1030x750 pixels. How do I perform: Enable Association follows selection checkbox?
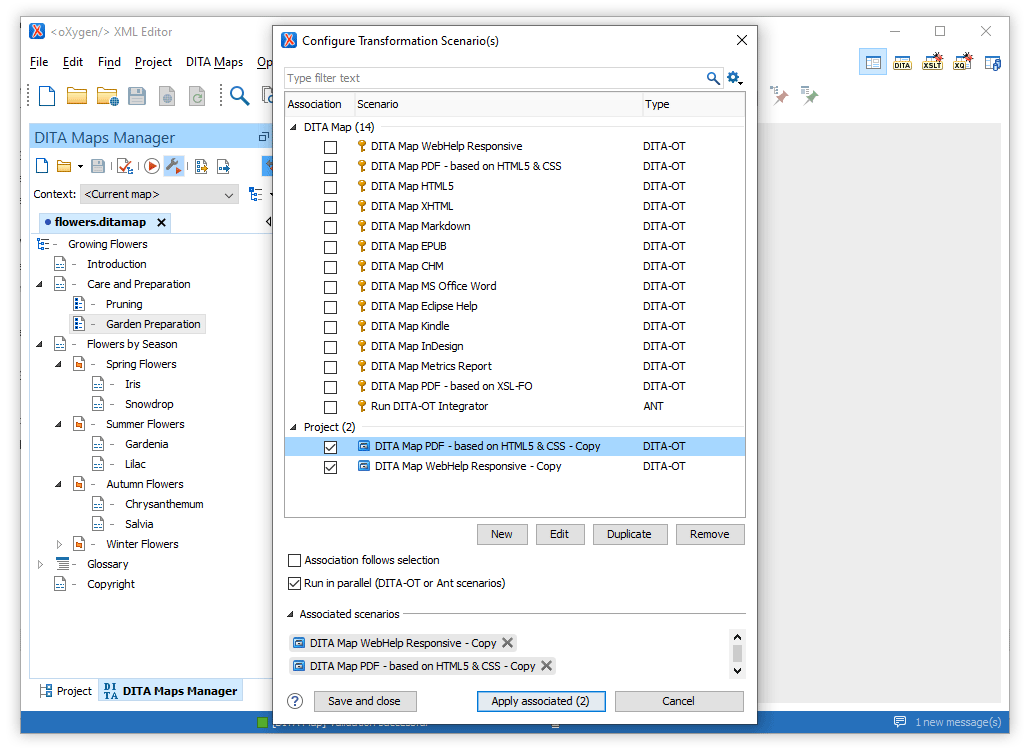coord(294,560)
